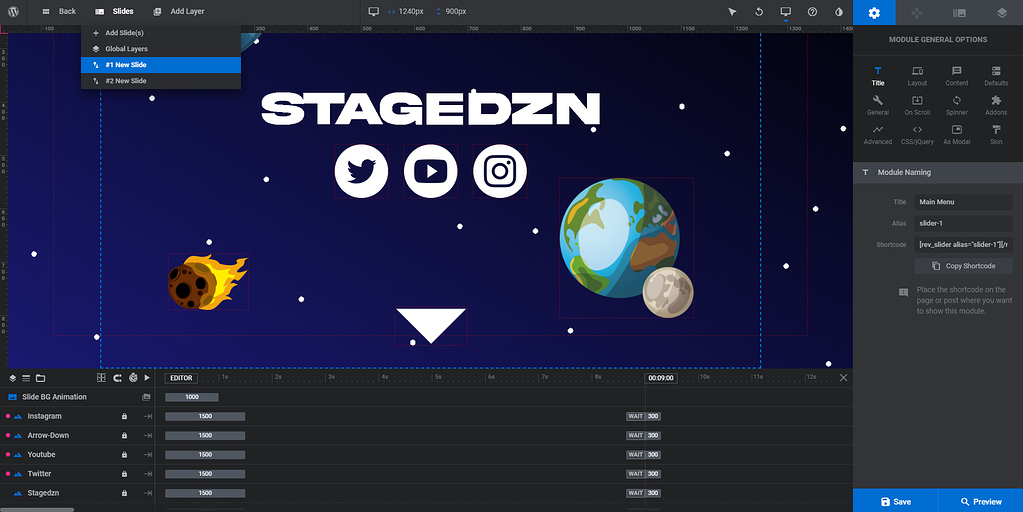Screen dimensions: 1023x512
Task: Toggle the lock on Twitter layer
Action: 124,474
